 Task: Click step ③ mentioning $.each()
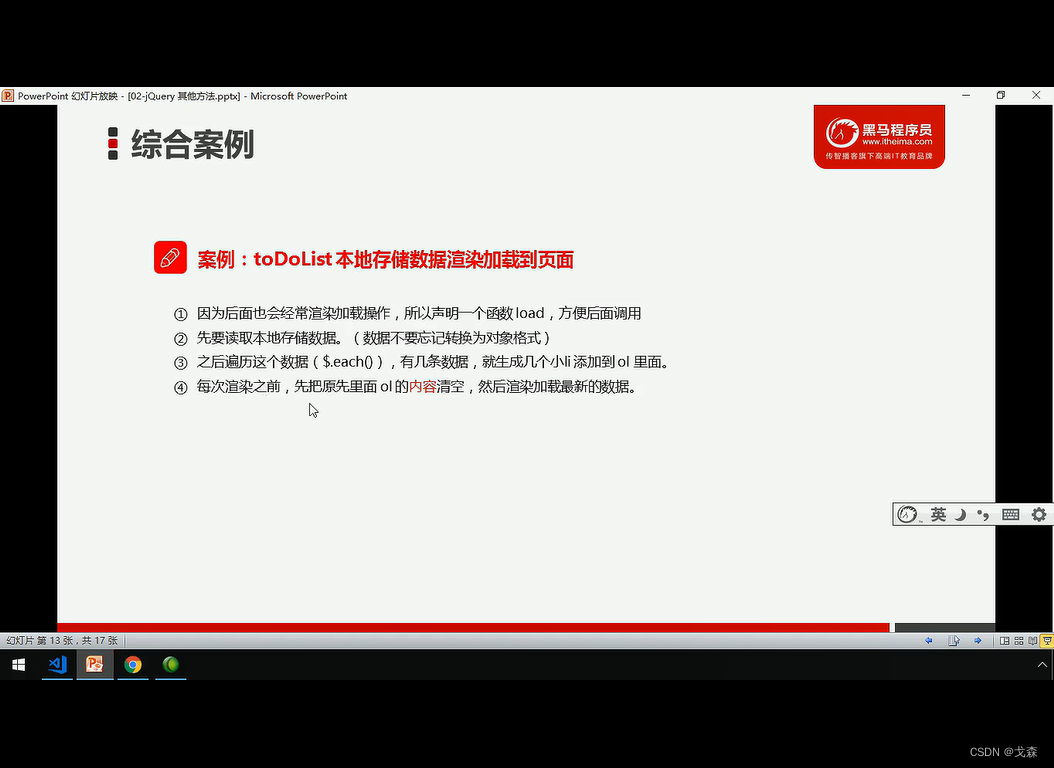[x=422, y=362]
